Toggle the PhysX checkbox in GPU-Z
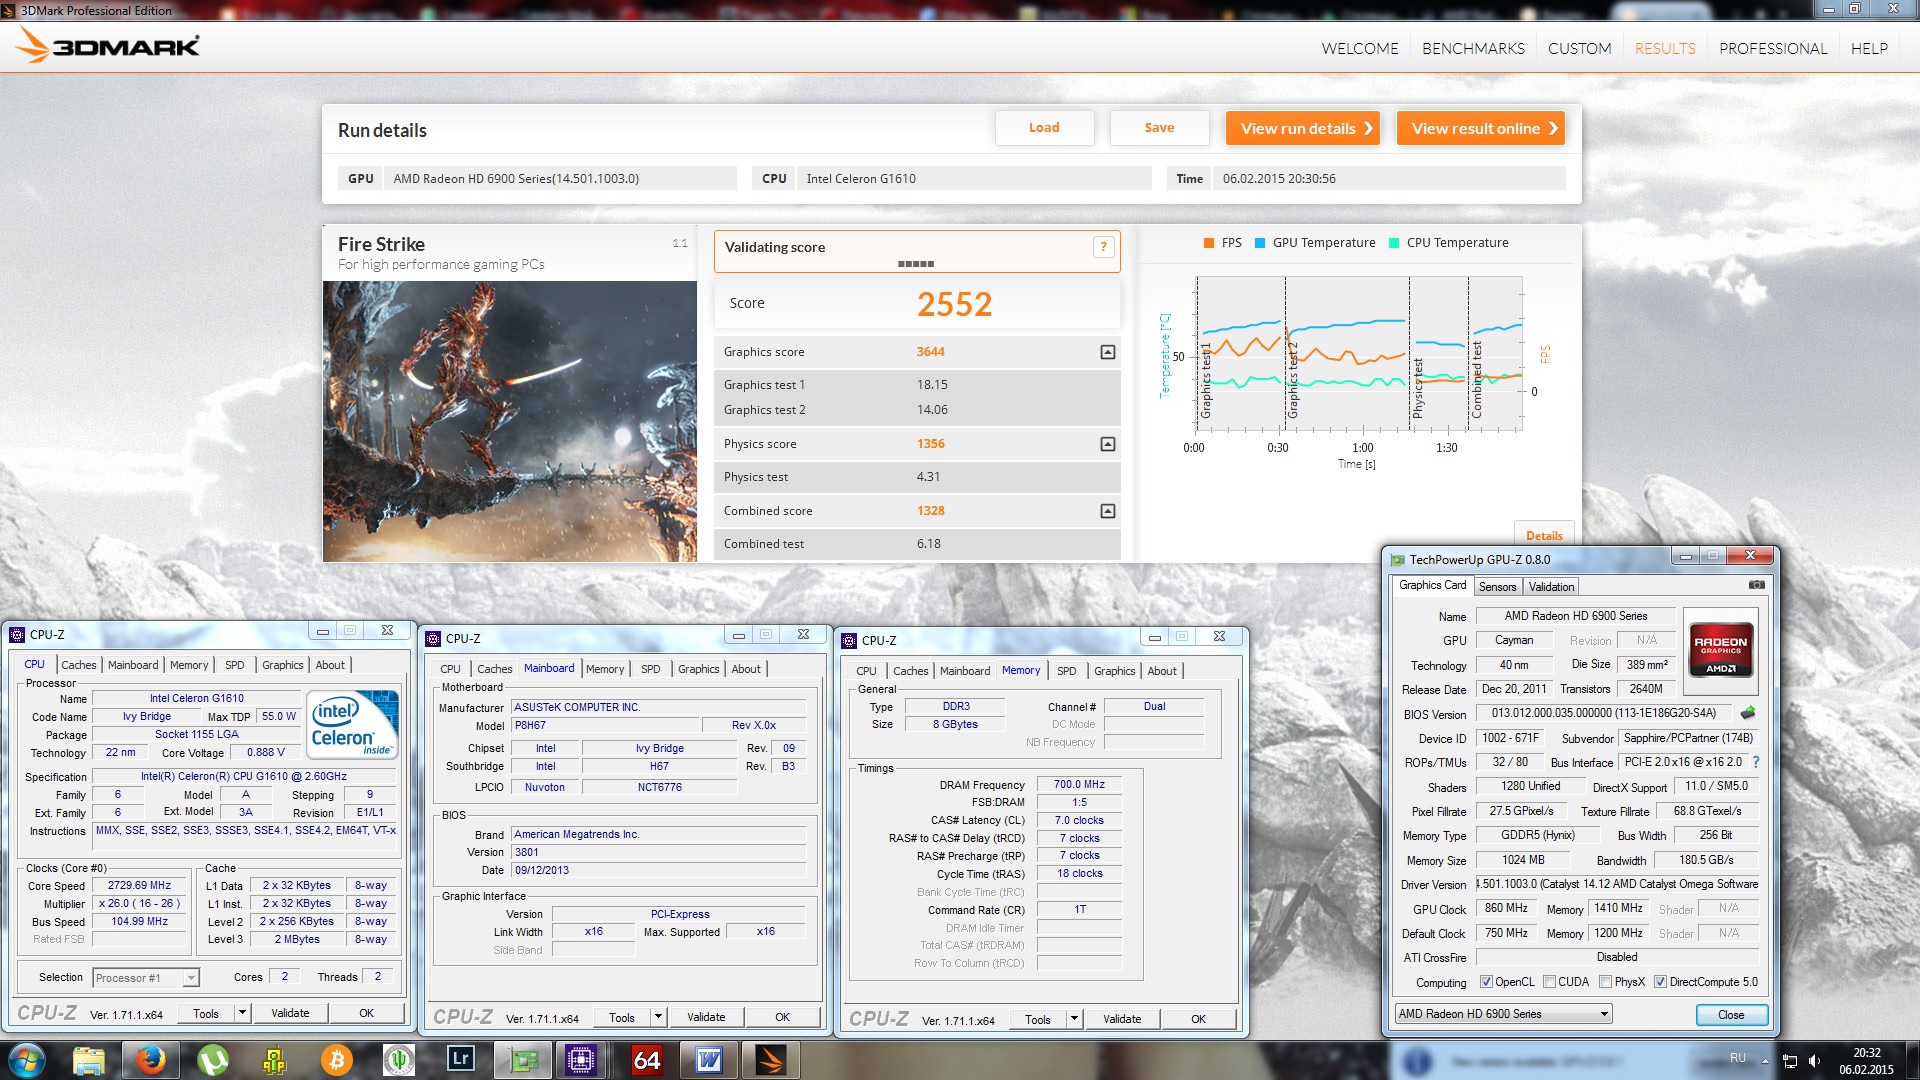 point(1605,982)
